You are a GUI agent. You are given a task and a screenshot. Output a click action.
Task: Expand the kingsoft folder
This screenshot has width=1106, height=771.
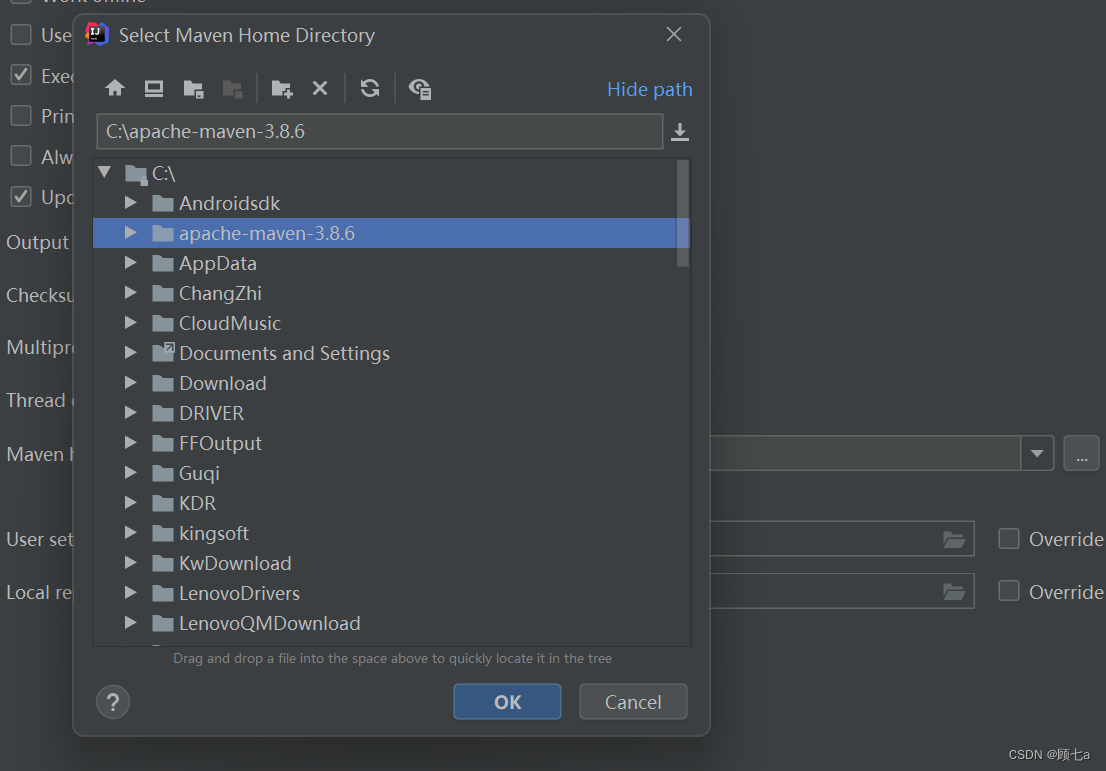click(x=130, y=533)
